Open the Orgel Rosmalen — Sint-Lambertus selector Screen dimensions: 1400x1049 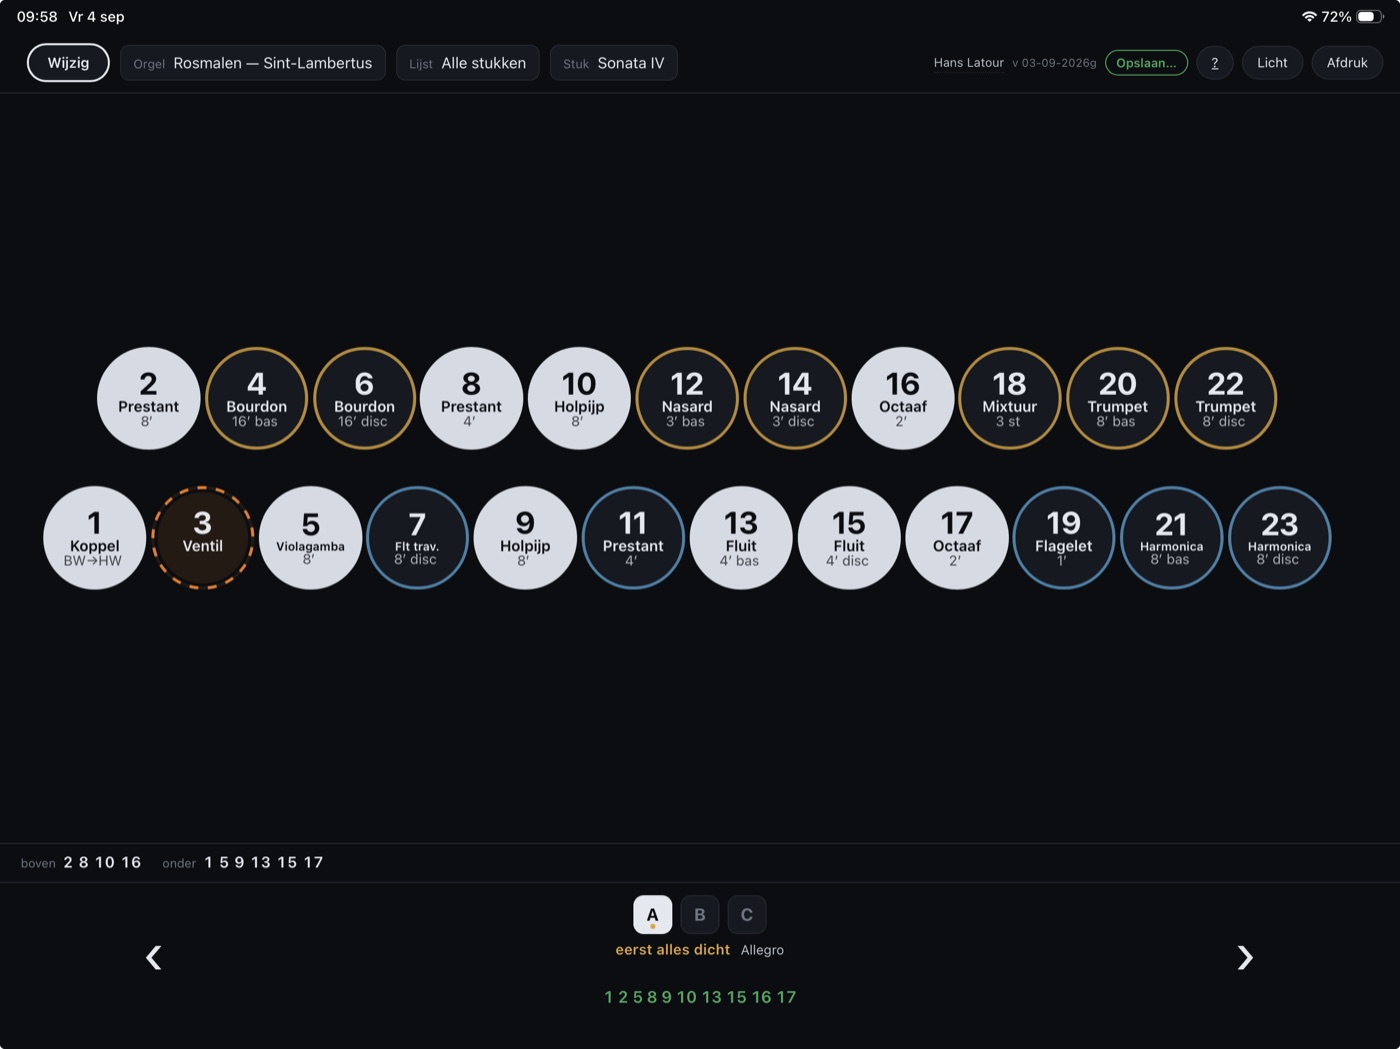[x=253, y=63]
